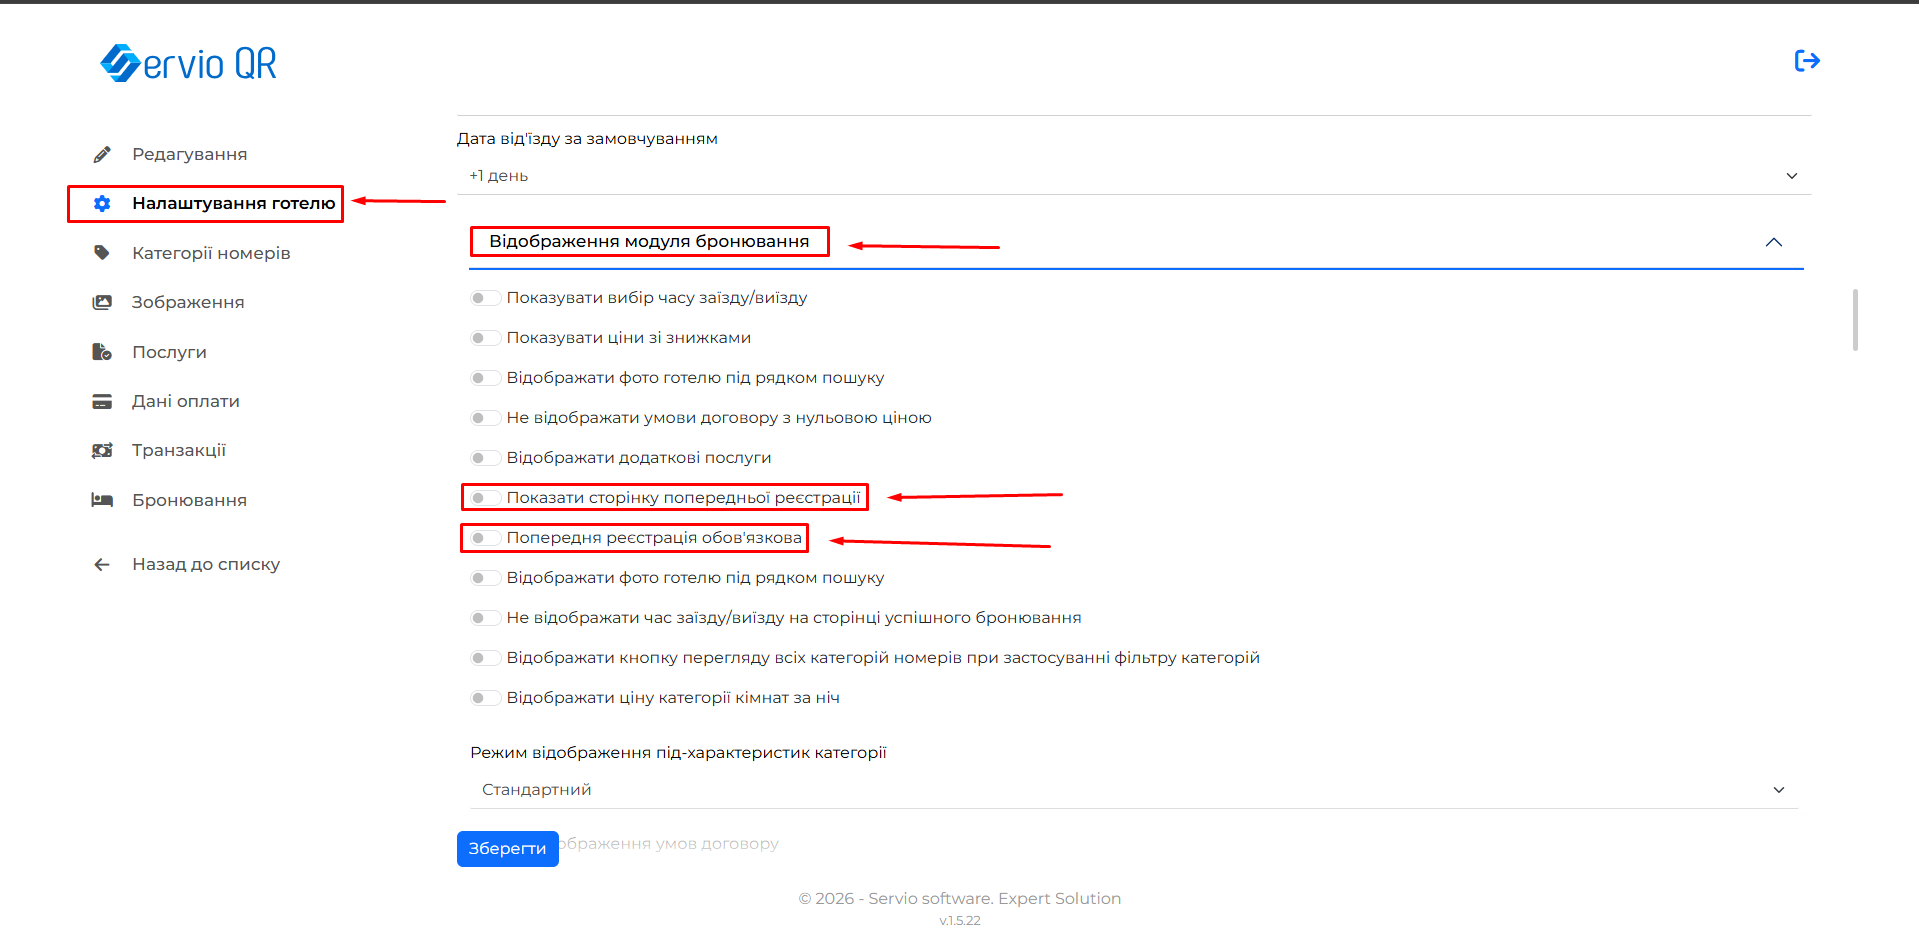1919x947 pixels.
Task: Click the bed icon beside Бронювання
Action: [102, 500]
